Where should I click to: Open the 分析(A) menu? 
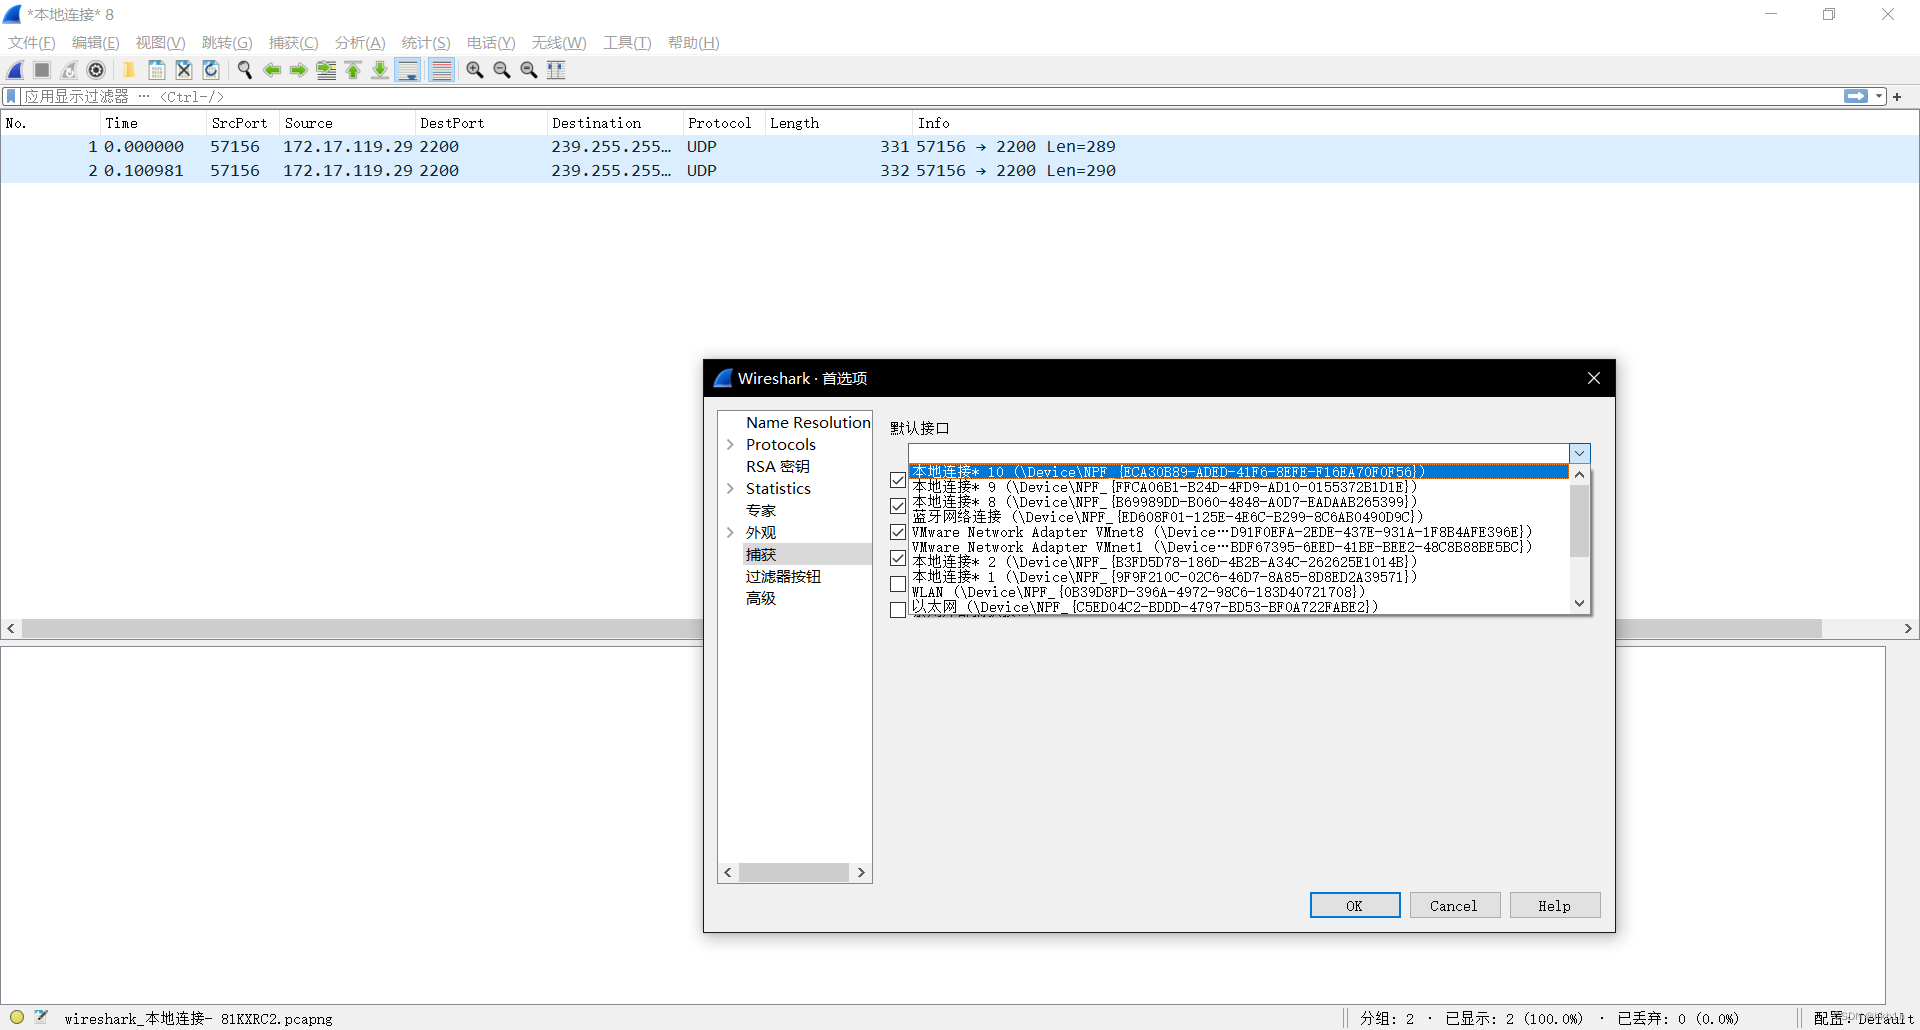(x=360, y=43)
